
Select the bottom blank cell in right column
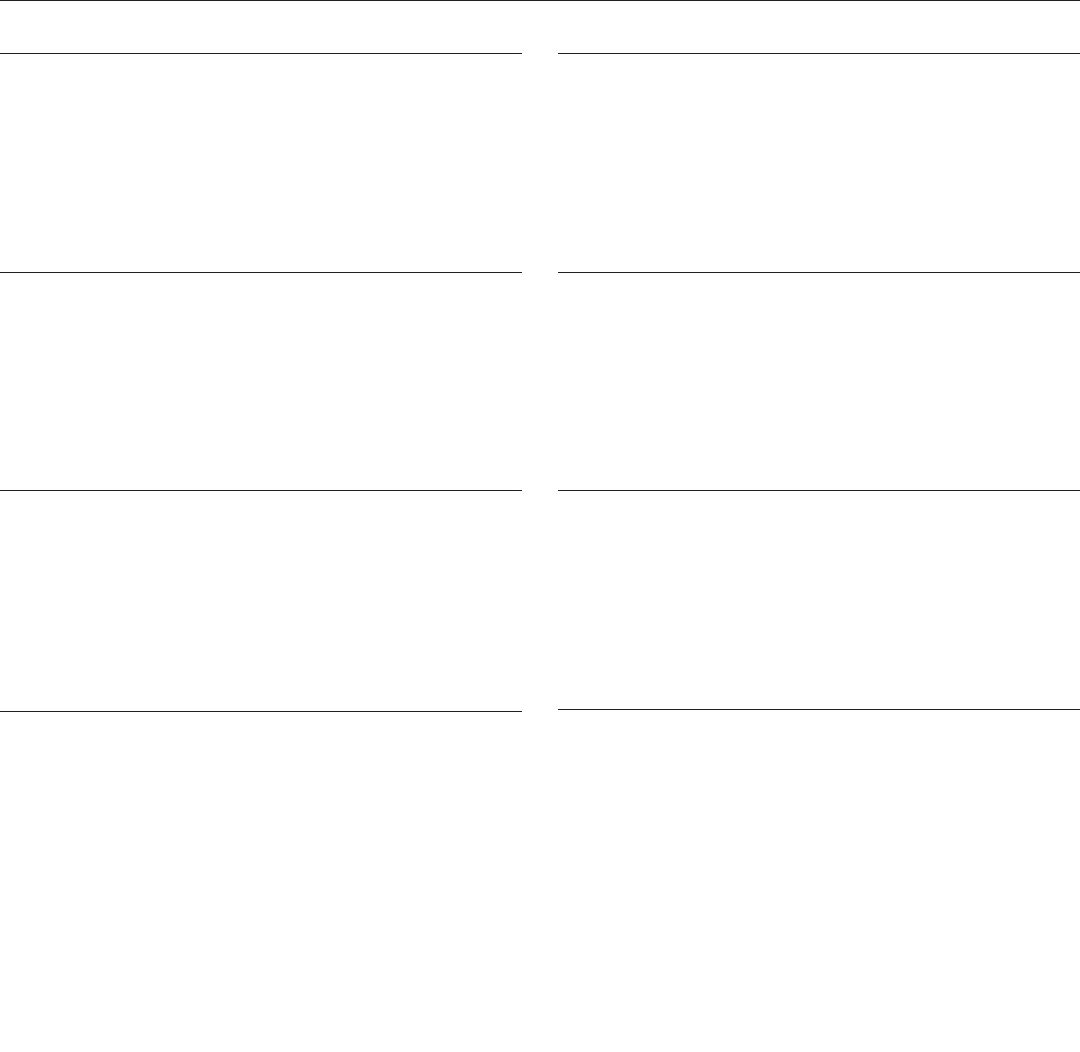coord(819,881)
